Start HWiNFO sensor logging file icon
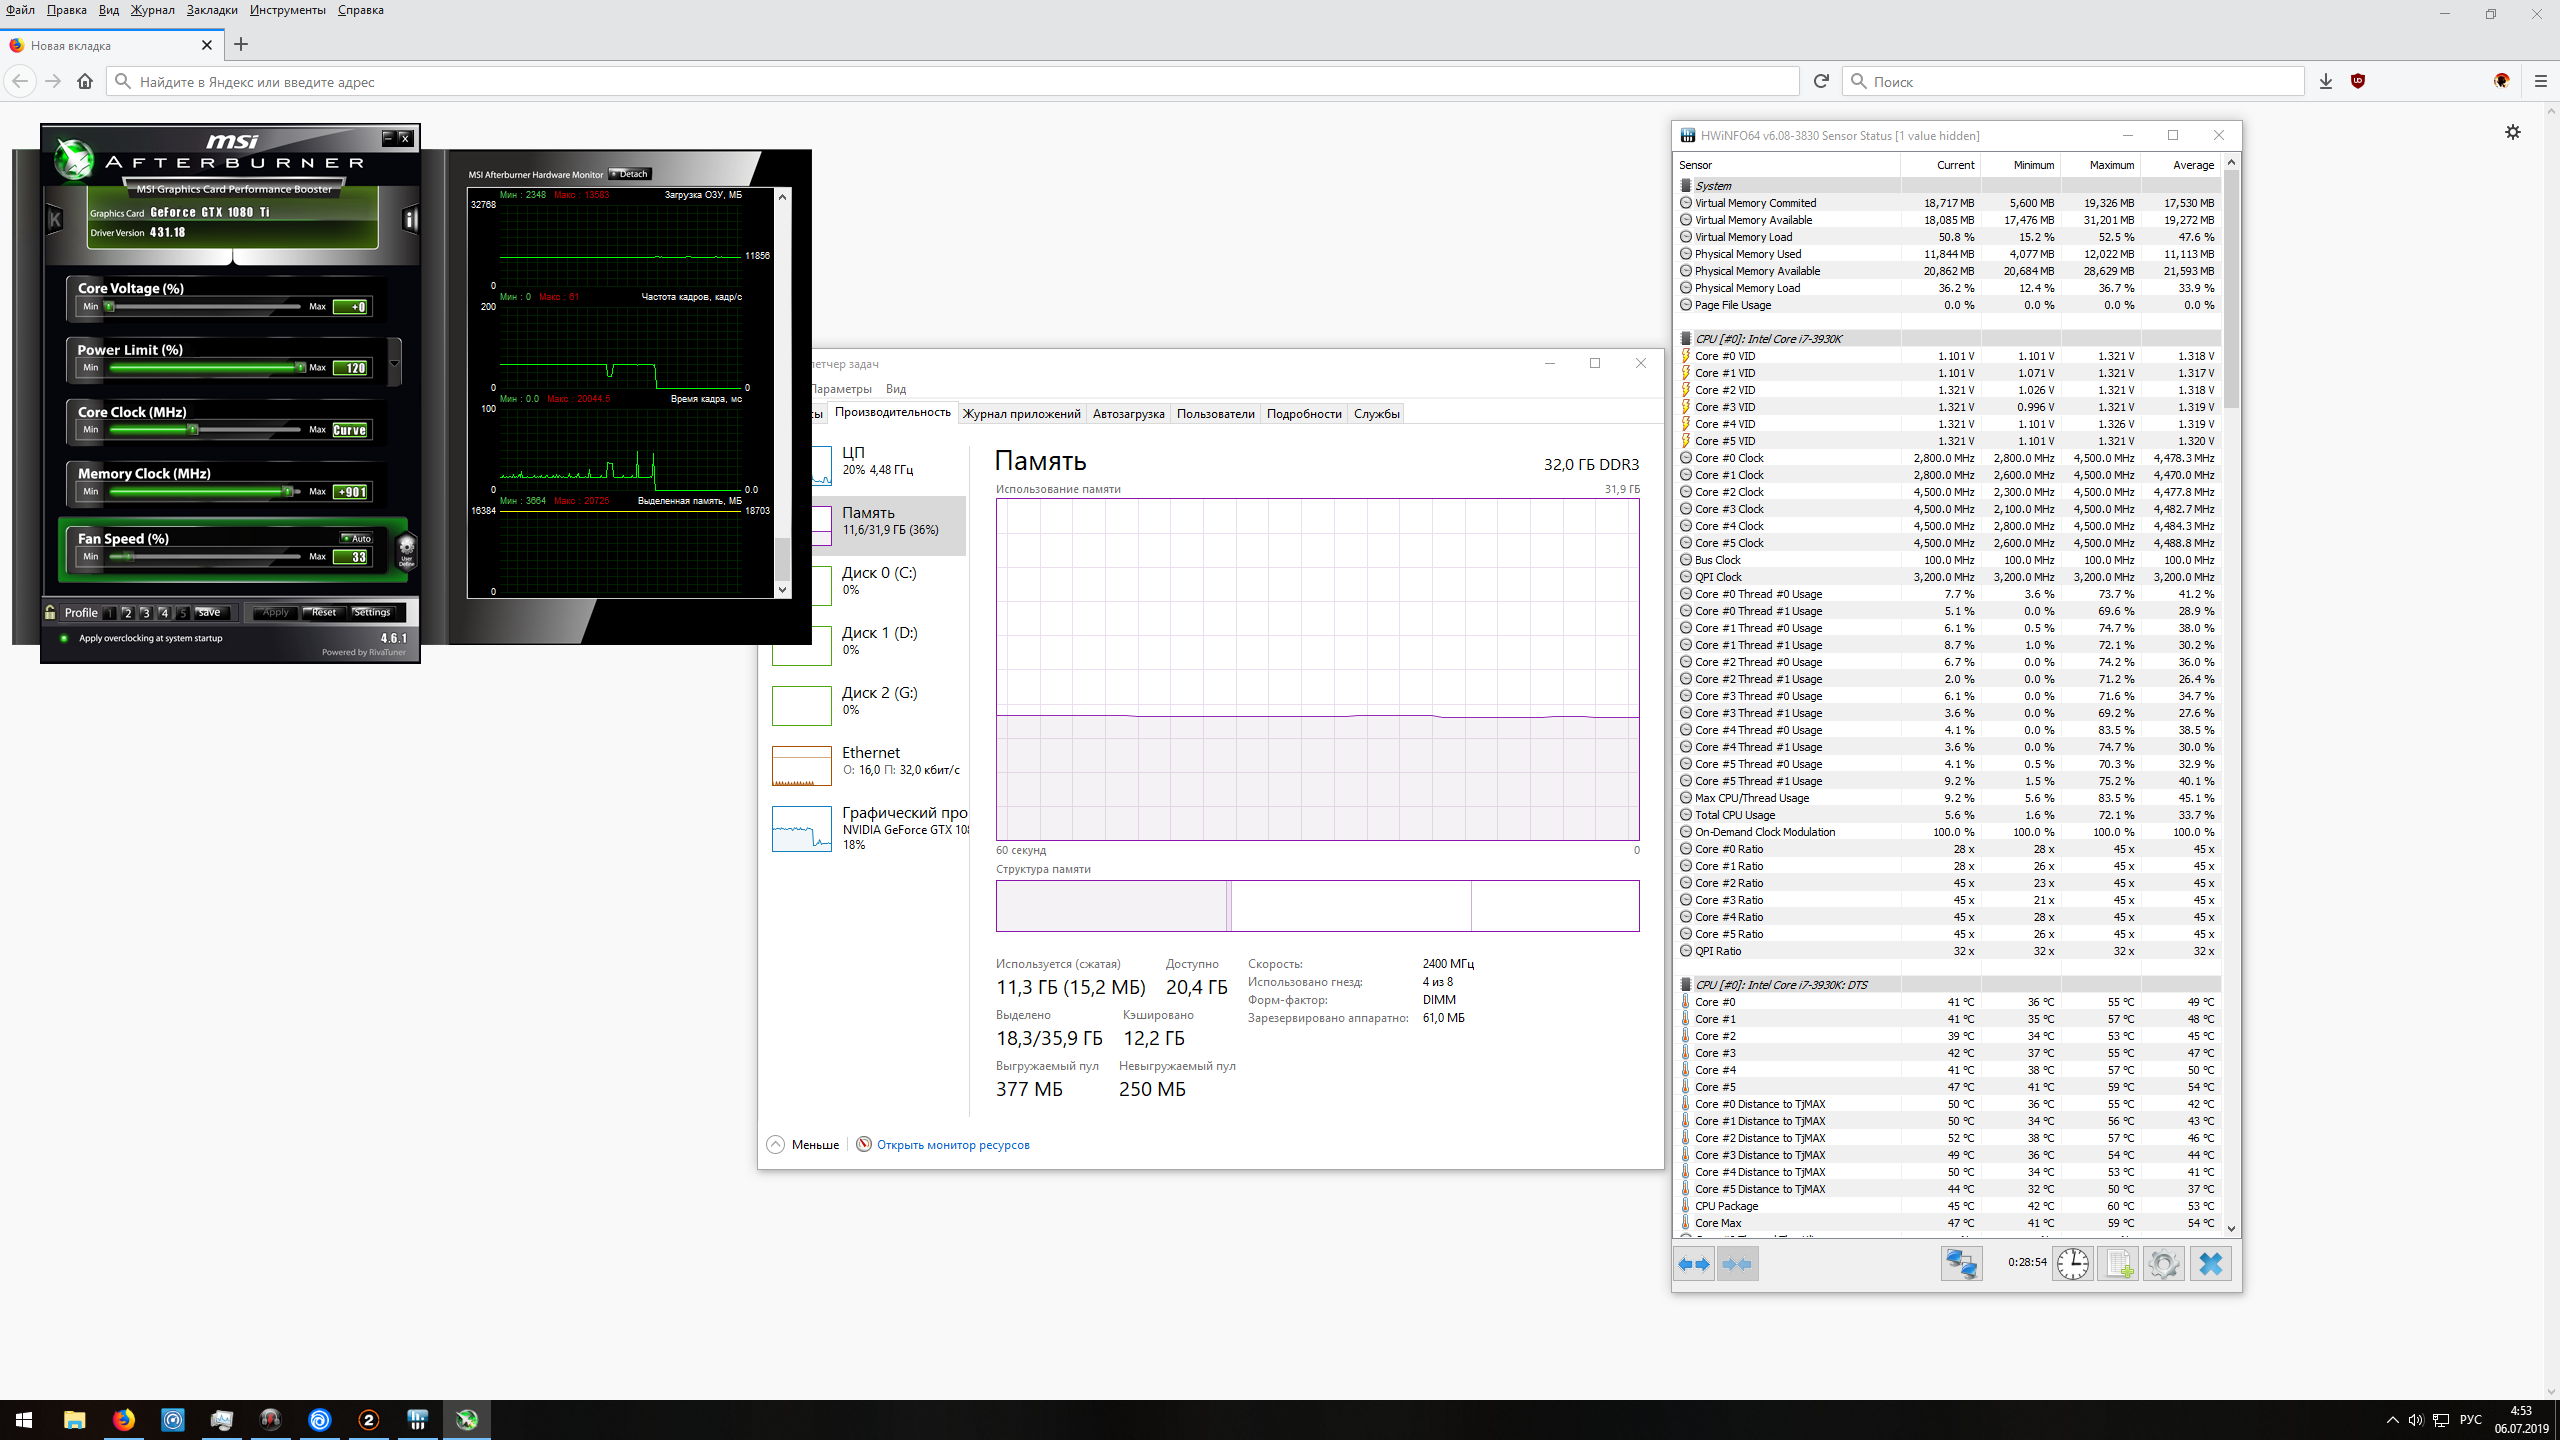 (2118, 1264)
